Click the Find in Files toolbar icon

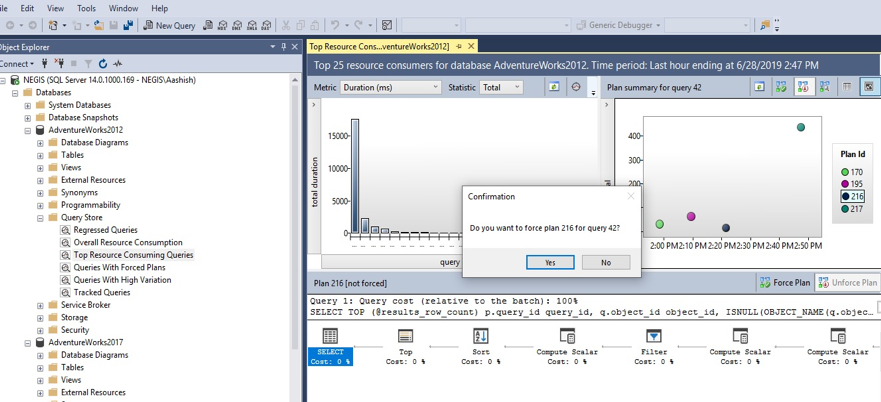(x=765, y=25)
